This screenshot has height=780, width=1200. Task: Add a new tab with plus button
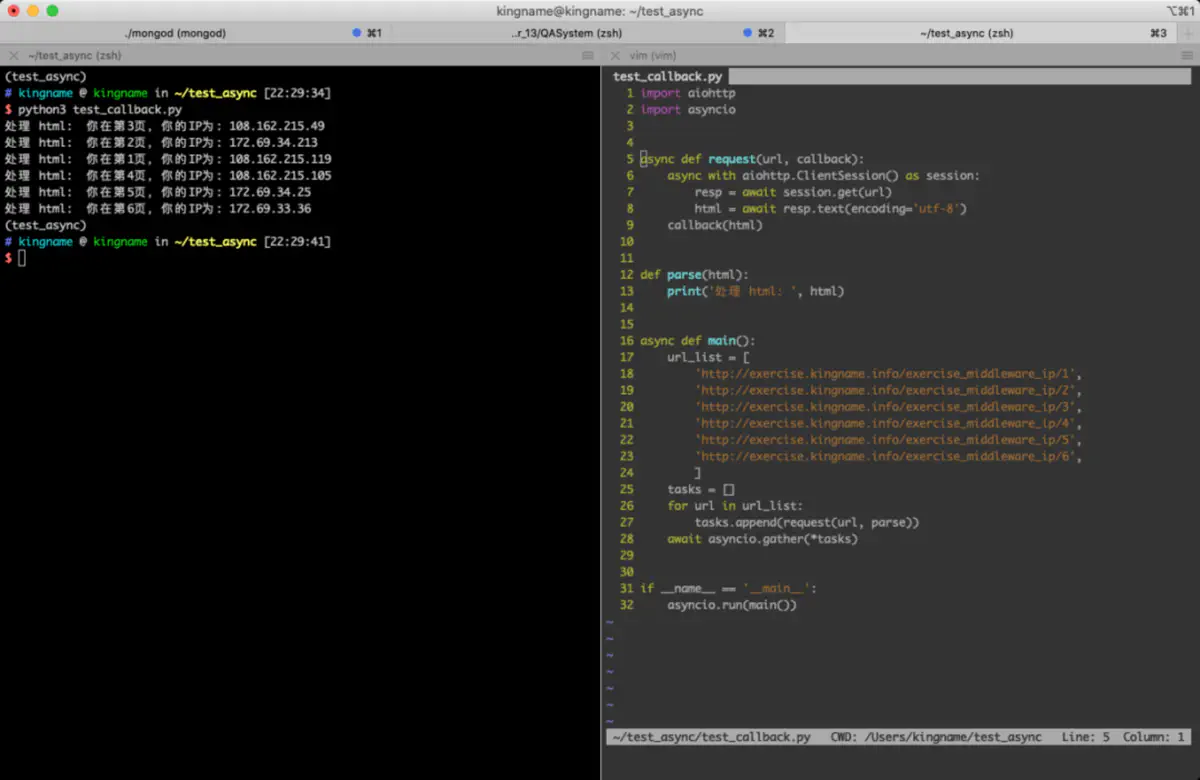[1188, 33]
